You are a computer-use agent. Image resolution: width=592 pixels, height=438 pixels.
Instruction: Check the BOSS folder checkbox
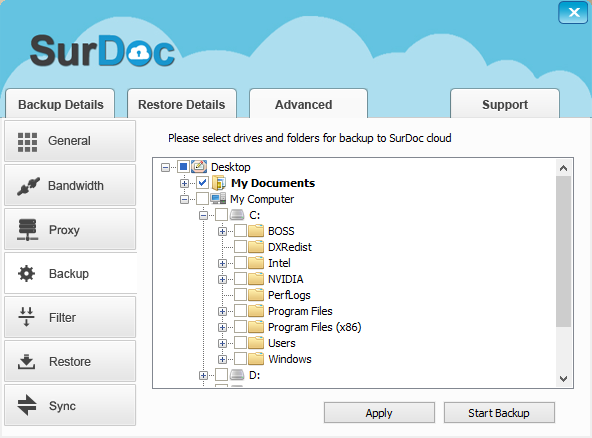tap(240, 231)
